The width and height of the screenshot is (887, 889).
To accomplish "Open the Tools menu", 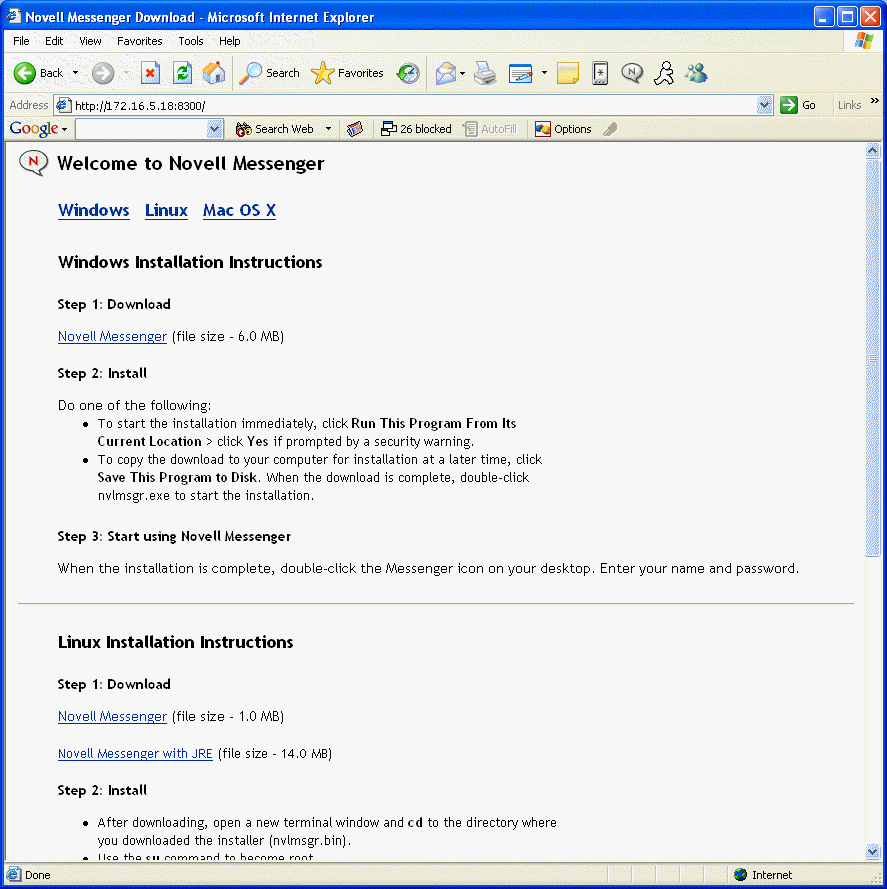I will click(x=191, y=41).
